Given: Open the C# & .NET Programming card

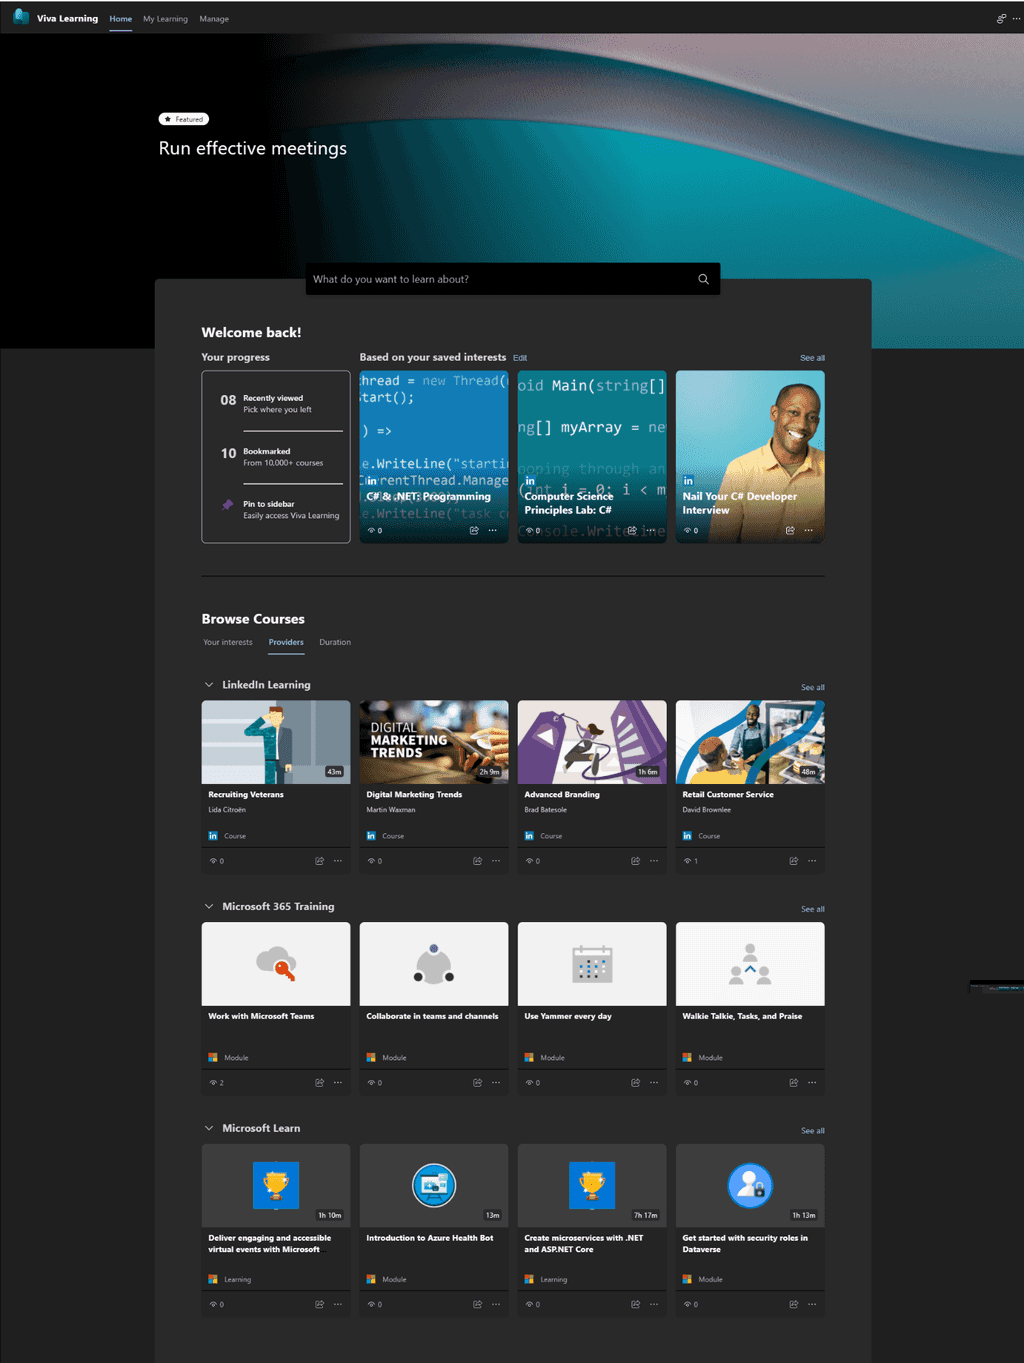Looking at the screenshot, I should (x=434, y=457).
